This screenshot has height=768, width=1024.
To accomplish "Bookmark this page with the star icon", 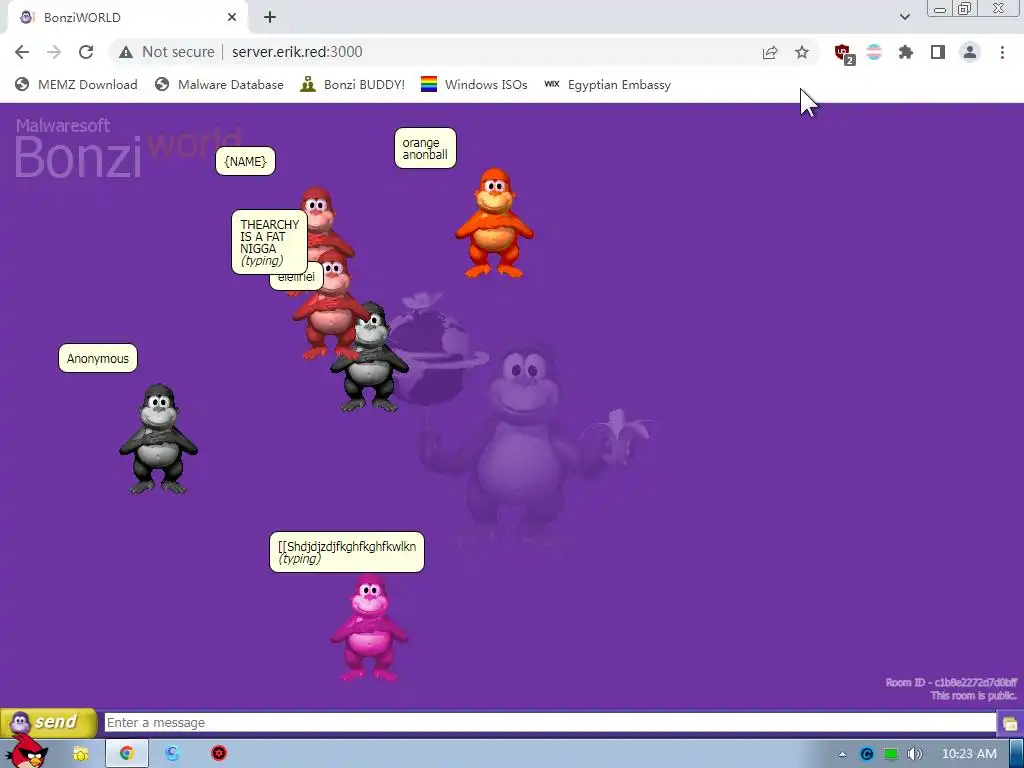I will (802, 52).
